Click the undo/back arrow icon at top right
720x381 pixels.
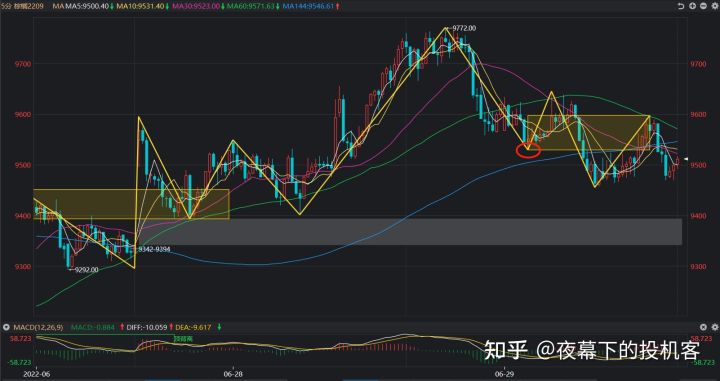pos(681,6)
